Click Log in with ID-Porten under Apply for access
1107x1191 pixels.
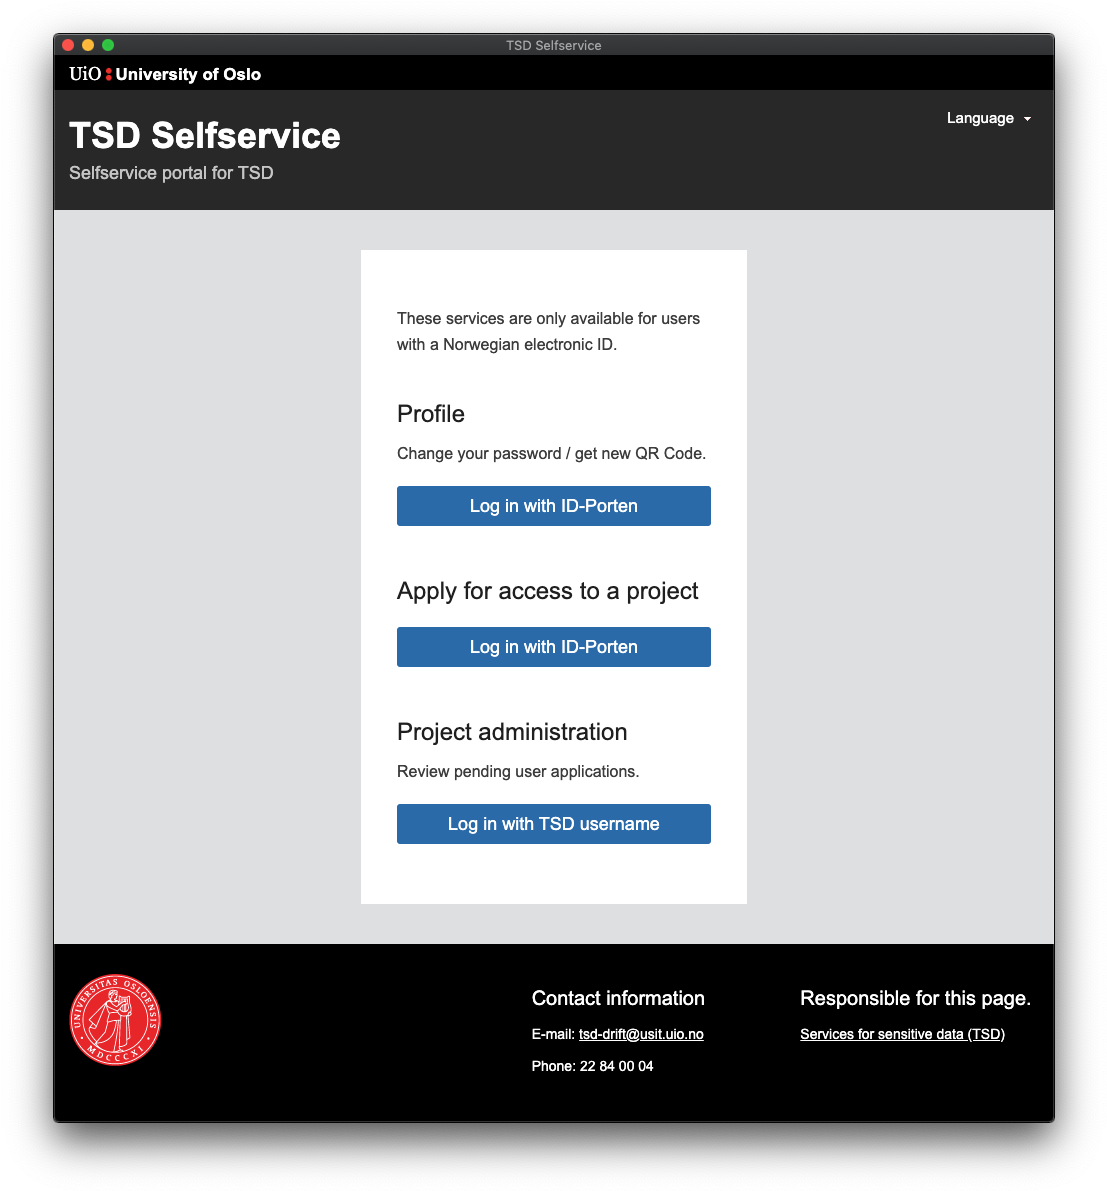pos(553,647)
